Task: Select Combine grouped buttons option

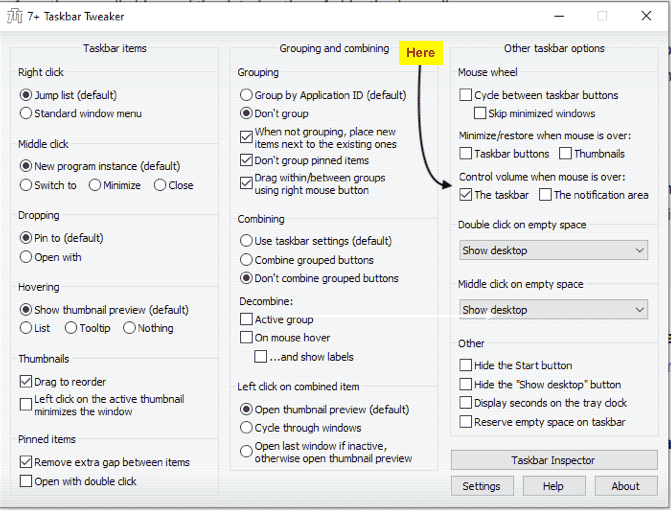Action: pos(247,260)
